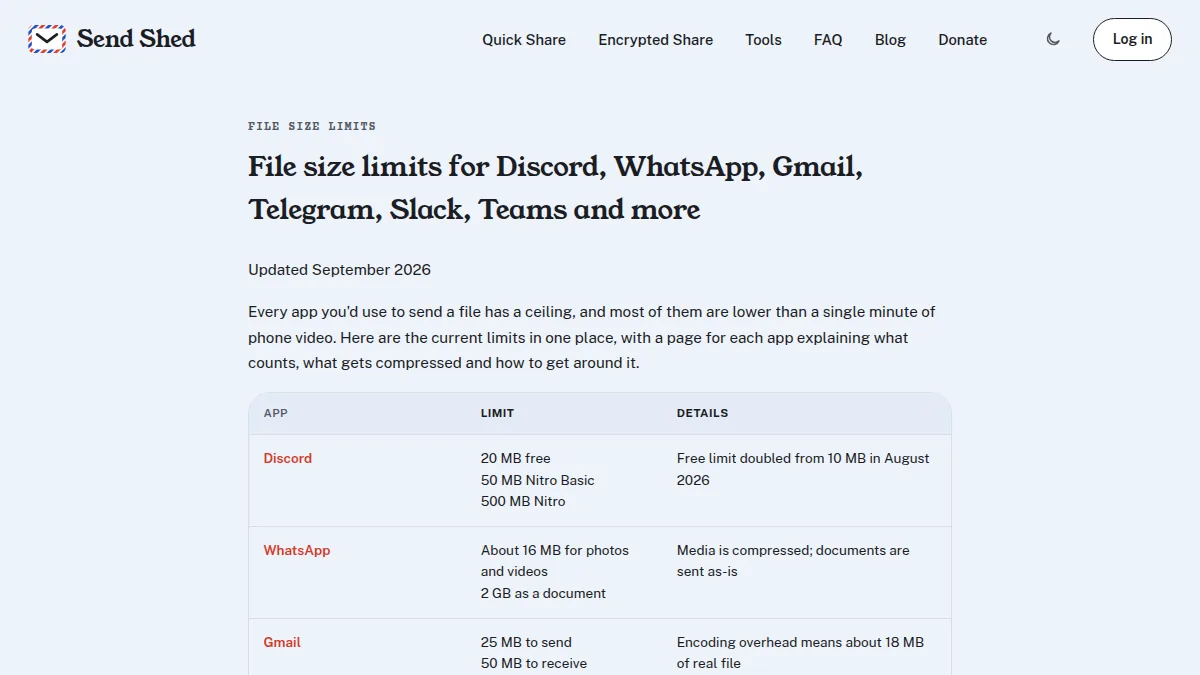Viewport: 1200px width, 675px height.
Task: Click Discord's "Free limit doubled" detail text
Action: coord(803,469)
